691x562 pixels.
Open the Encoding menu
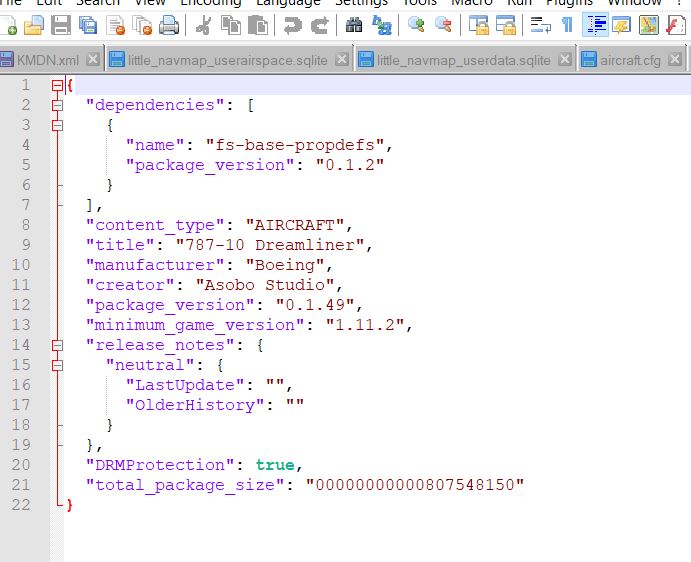coord(211,2)
